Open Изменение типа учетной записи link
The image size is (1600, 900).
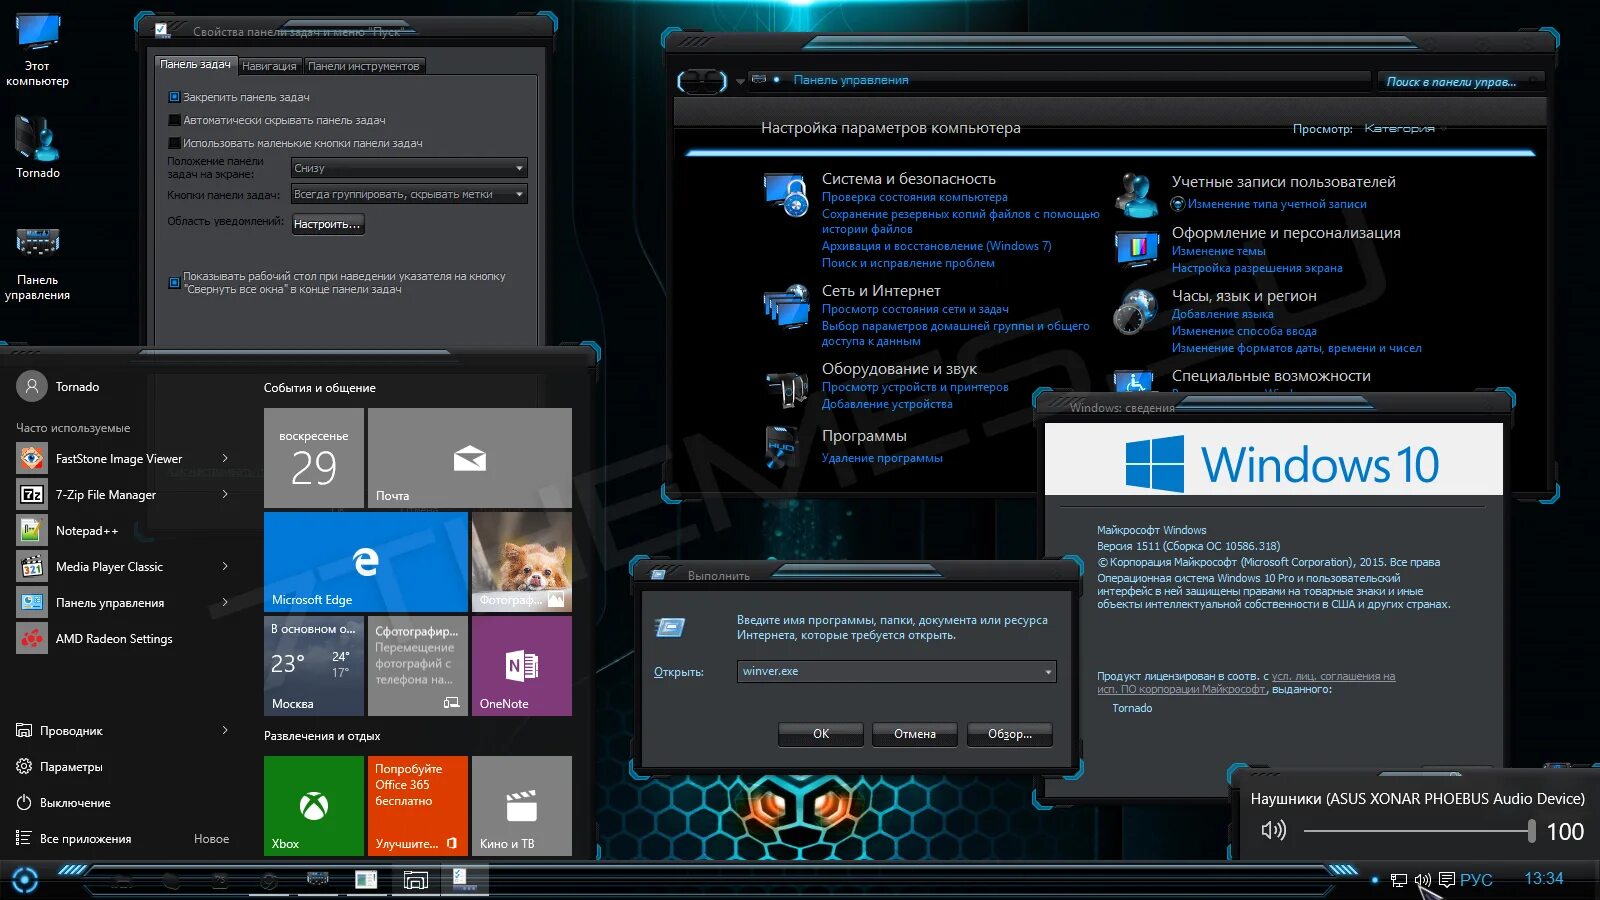pos(1277,204)
